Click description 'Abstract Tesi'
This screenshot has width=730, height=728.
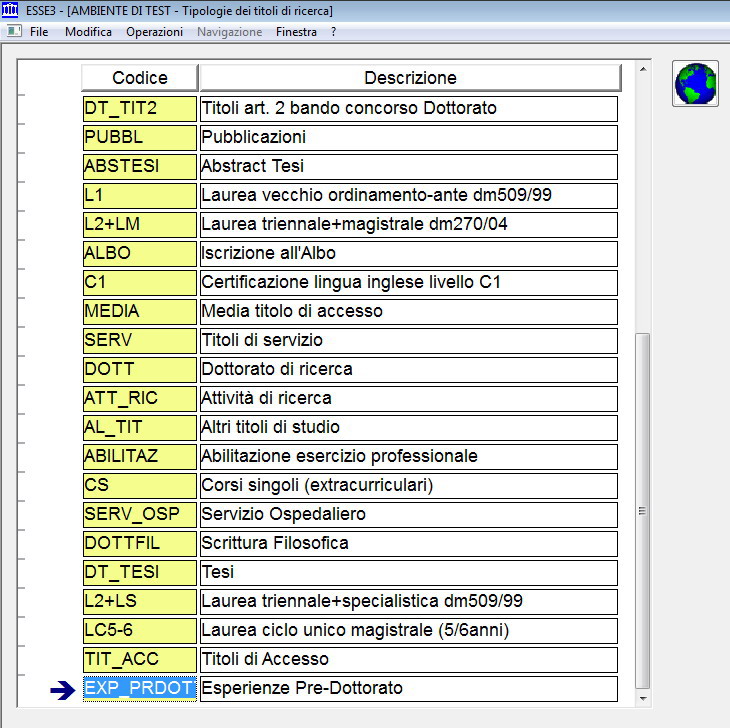409,167
